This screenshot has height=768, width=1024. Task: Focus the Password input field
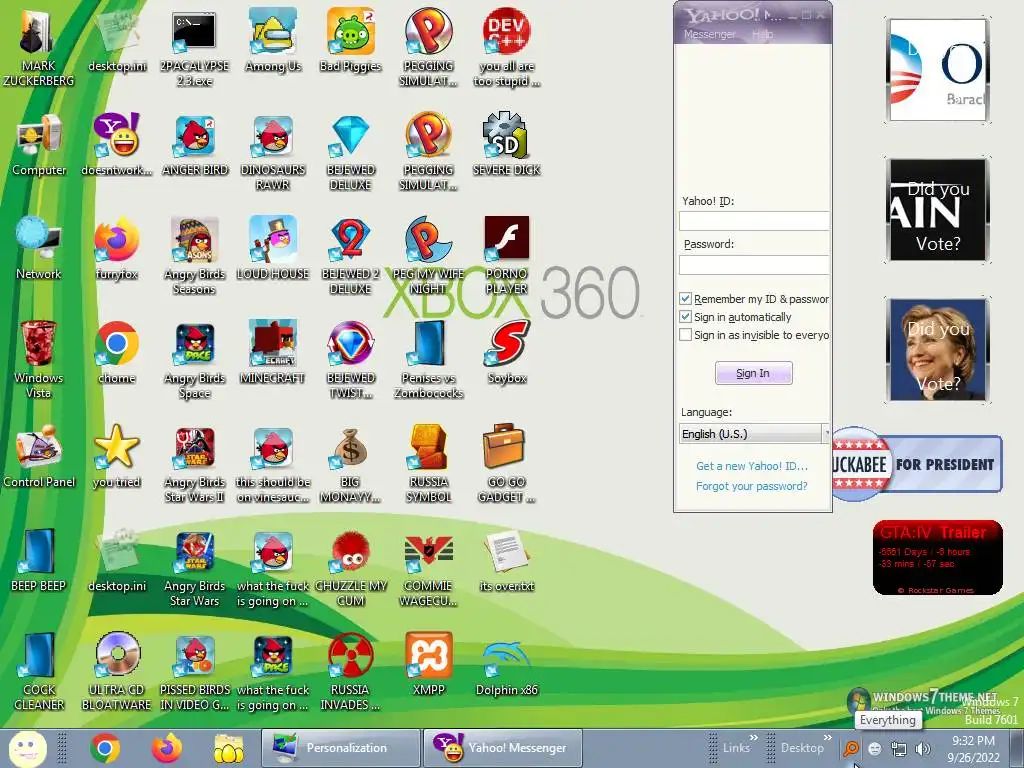coord(754,264)
